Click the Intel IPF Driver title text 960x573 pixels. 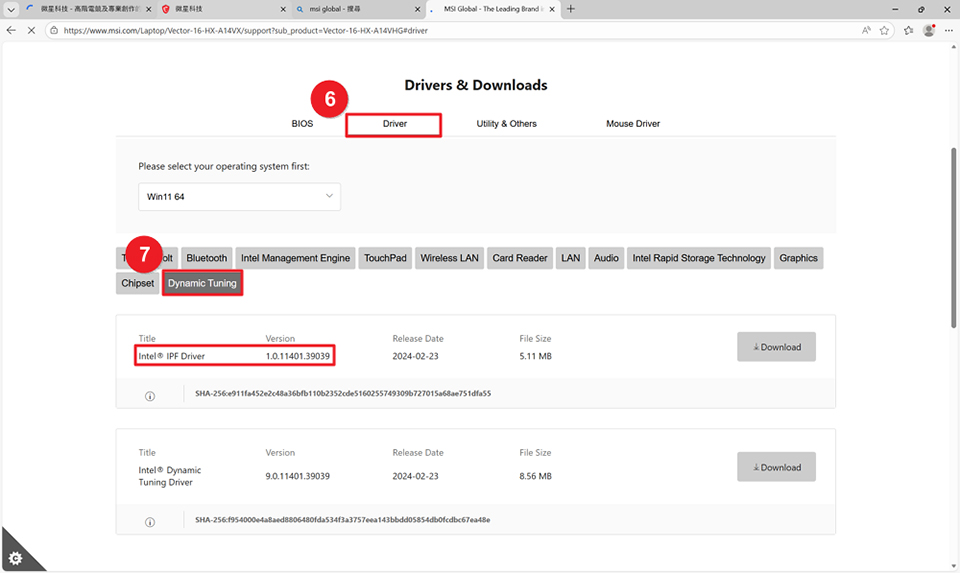point(171,356)
